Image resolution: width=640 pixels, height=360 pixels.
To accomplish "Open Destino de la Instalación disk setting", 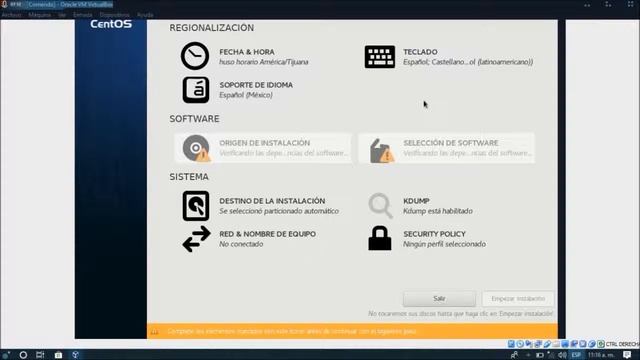I will click(x=260, y=206).
